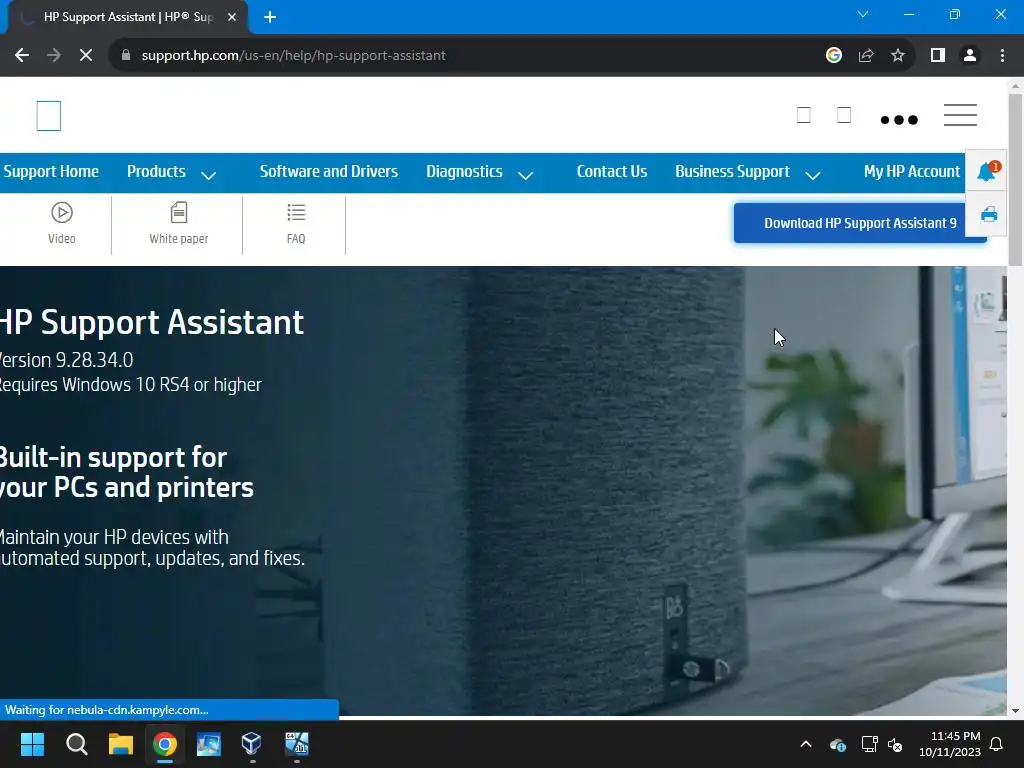The width and height of the screenshot is (1024, 768).
Task: Open the Products menu
Action: pos(156,172)
